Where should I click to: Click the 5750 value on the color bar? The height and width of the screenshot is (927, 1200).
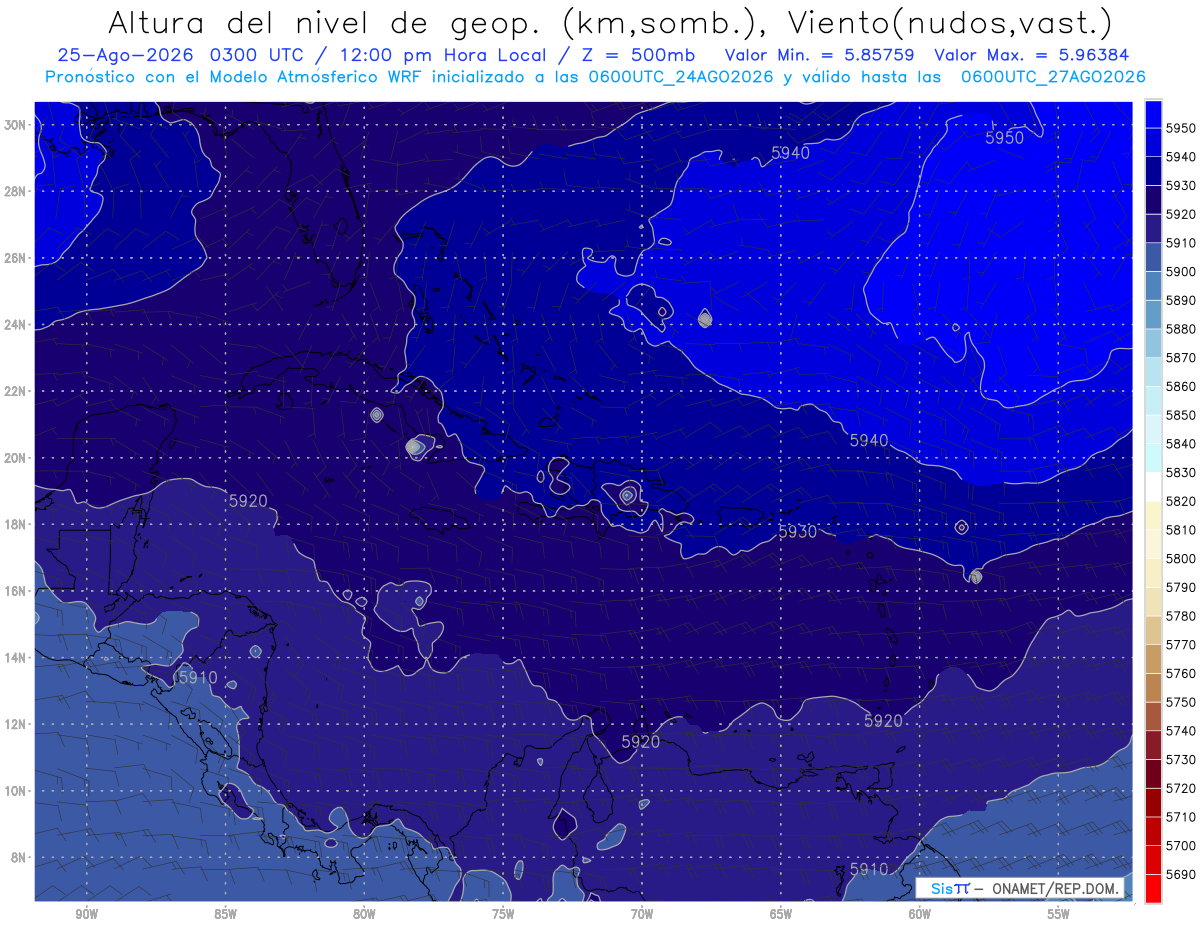[x=1181, y=702]
